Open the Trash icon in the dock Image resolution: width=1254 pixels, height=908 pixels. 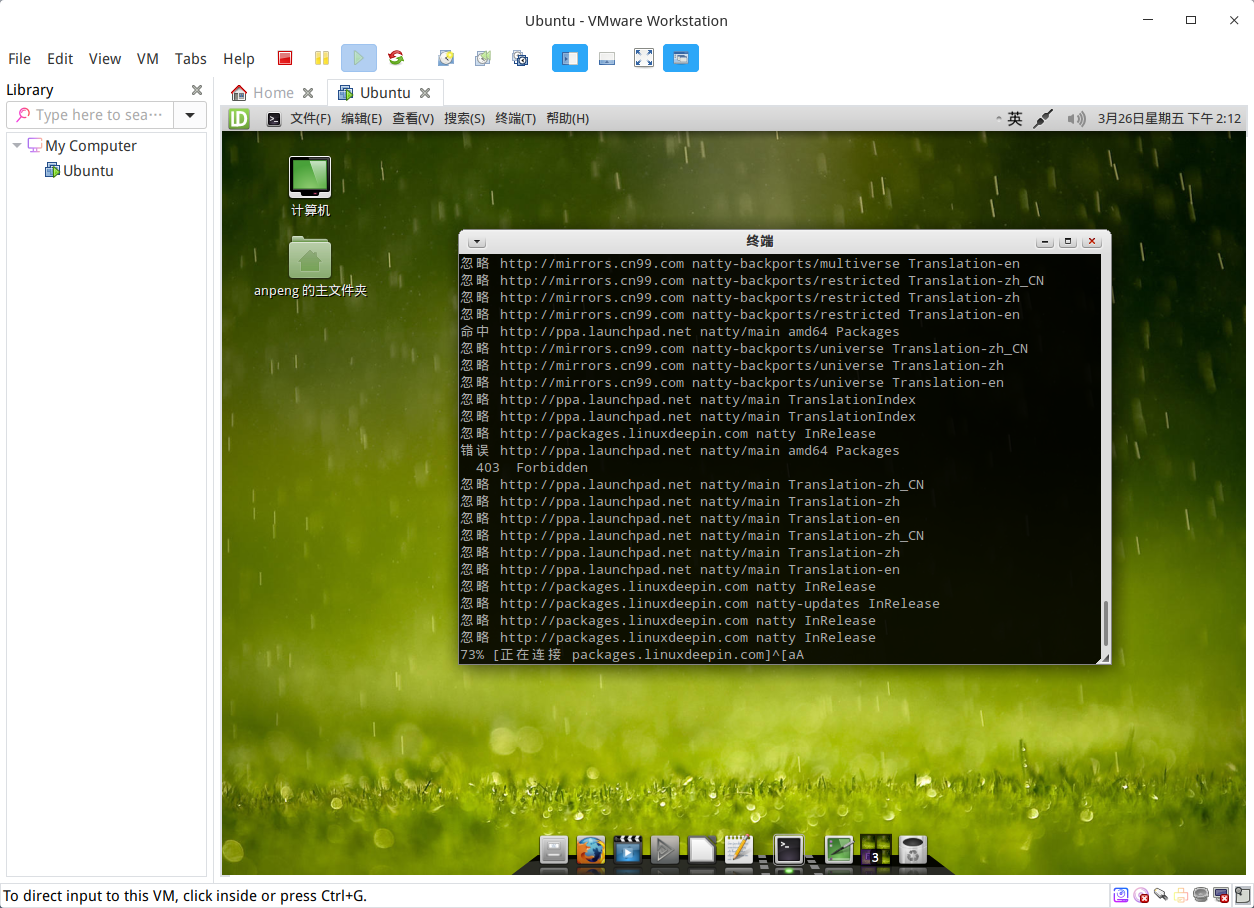coord(912,850)
